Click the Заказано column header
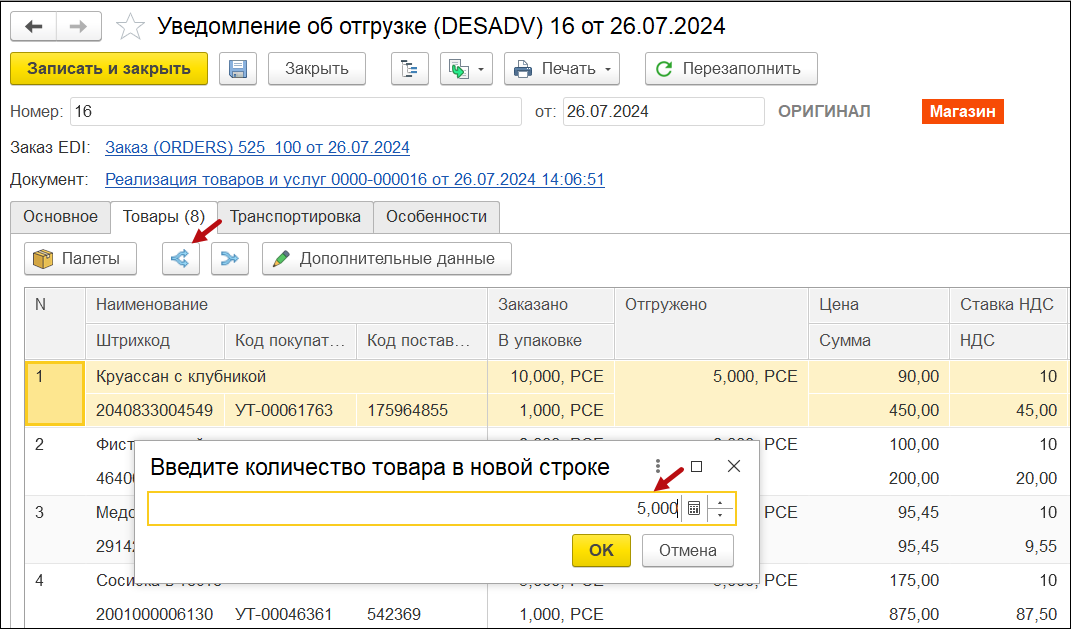1071x629 pixels. (x=551, y=305)
